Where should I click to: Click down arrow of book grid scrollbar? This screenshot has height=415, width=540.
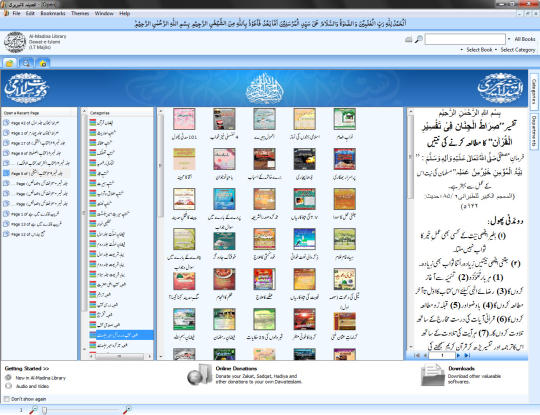pos(160,356)
